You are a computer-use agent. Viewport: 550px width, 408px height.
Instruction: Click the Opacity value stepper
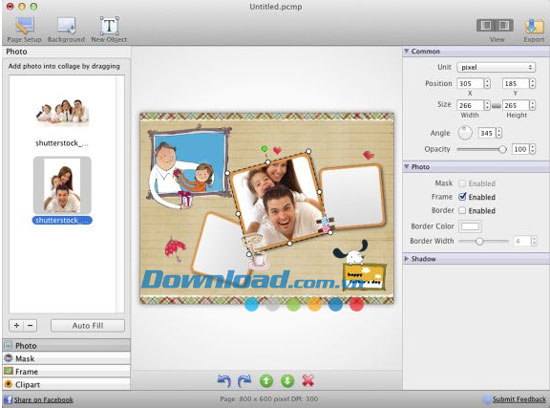tap(532, 149)
